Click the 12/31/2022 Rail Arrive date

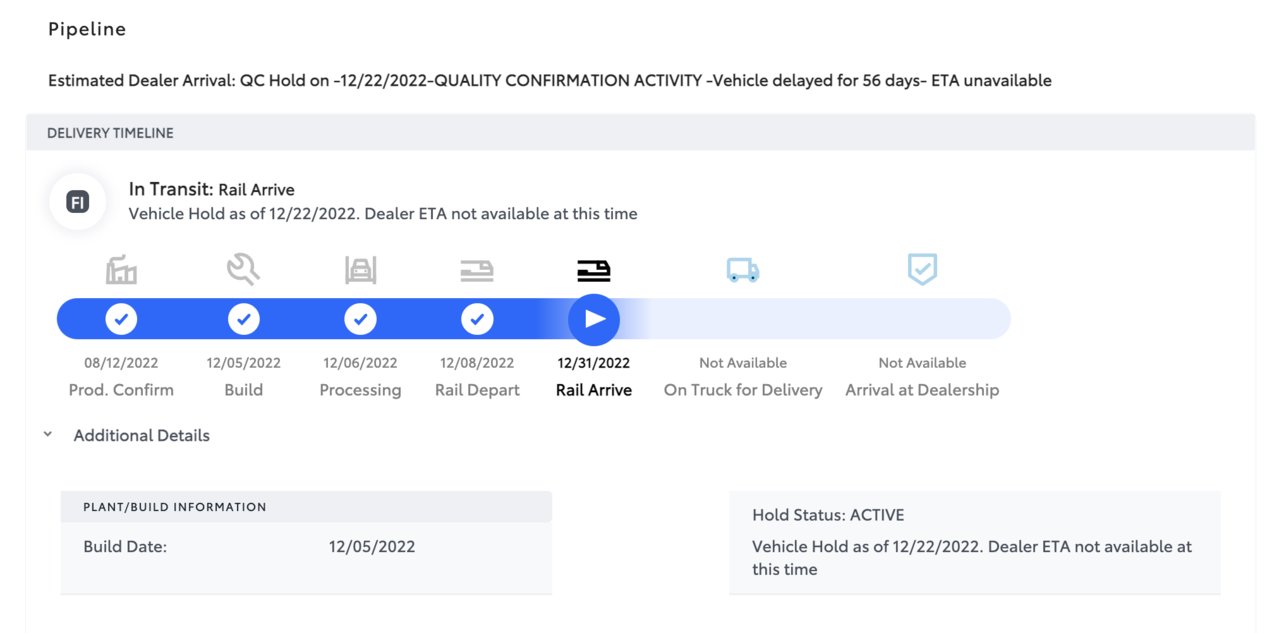click(594, 363)
